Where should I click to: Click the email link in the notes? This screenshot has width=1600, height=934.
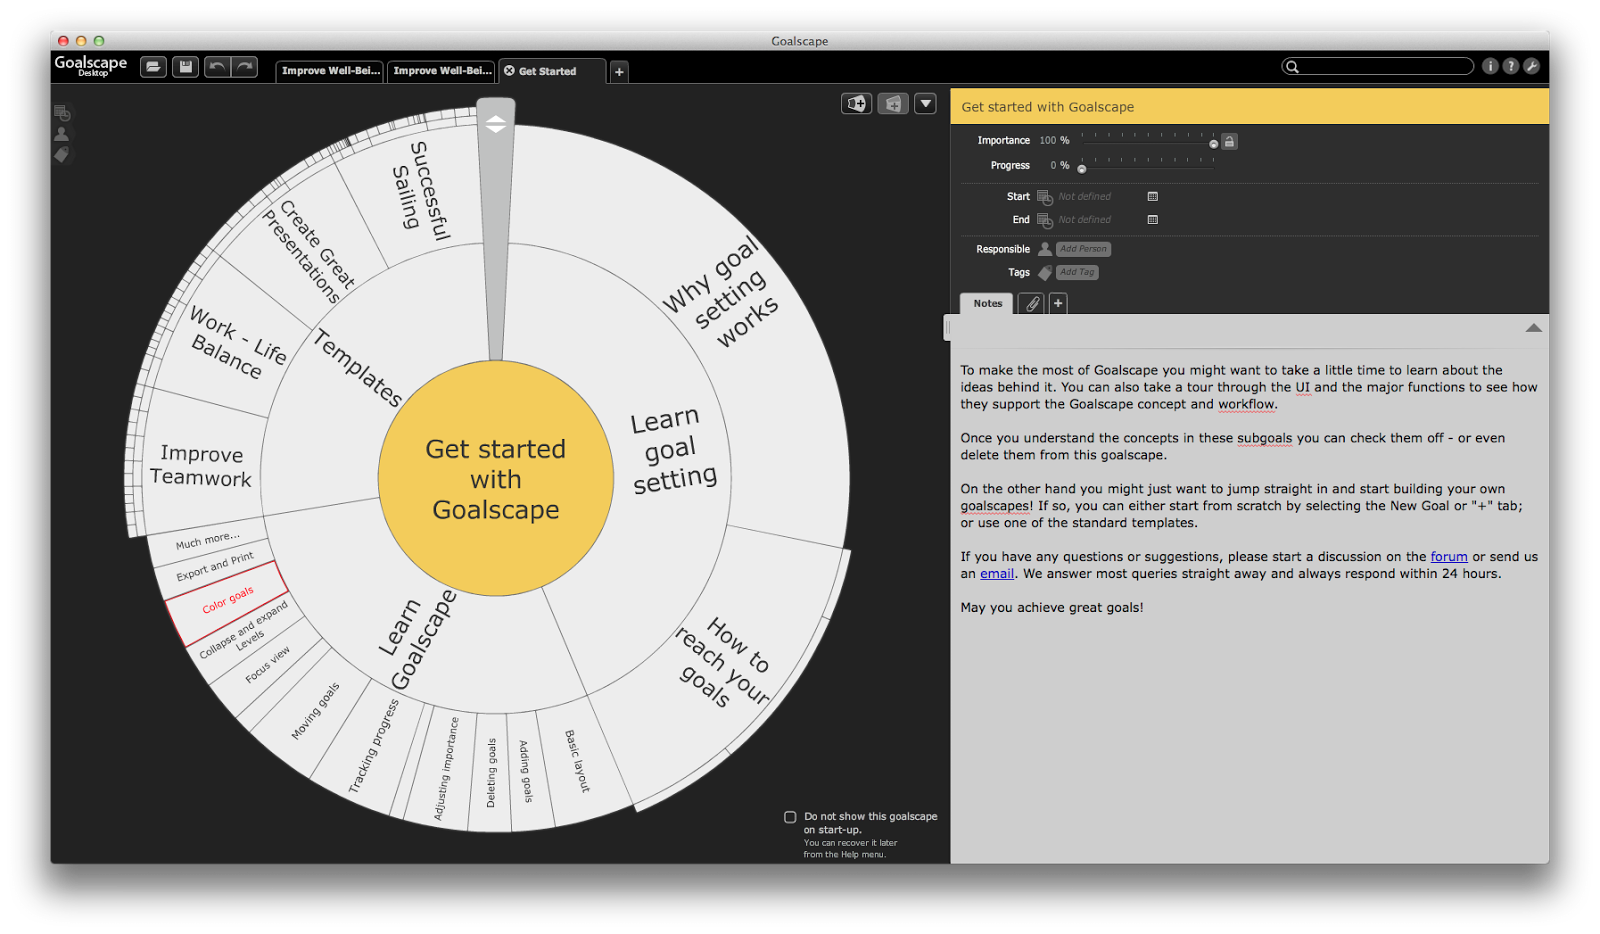pyautogui.click(x=996, y=573)
